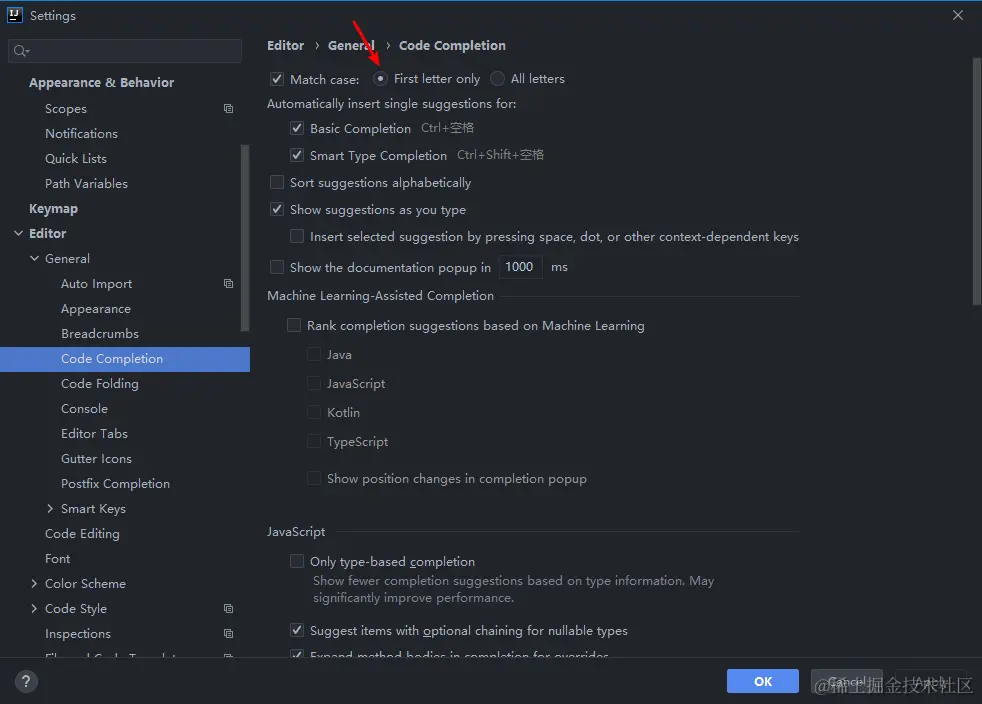Open Editor Tabs settings page
The width and height of the screenshot is (982, 704).
pos(94,433)
